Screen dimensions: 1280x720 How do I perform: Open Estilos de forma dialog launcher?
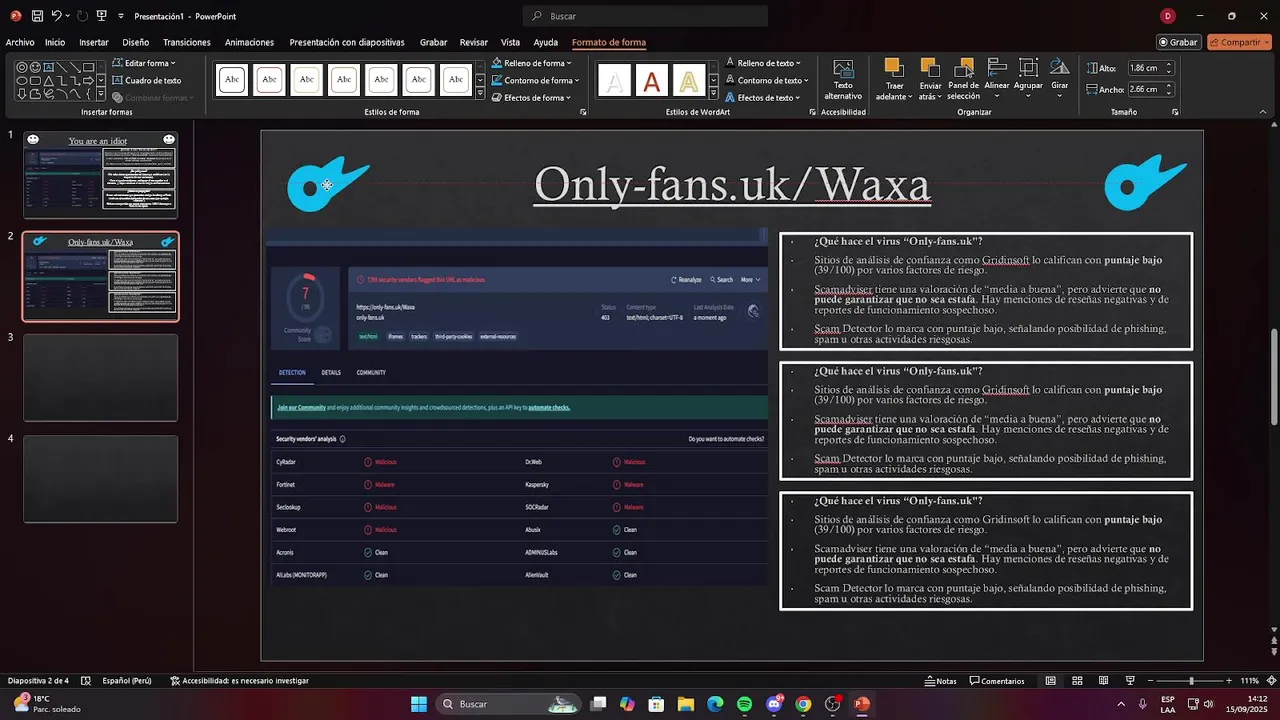coord(583,113)
